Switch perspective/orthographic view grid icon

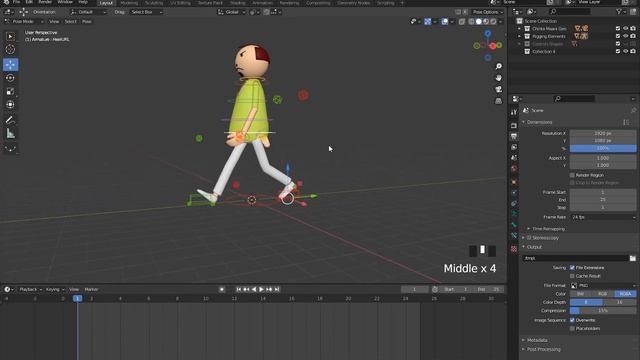pos(498,100)
